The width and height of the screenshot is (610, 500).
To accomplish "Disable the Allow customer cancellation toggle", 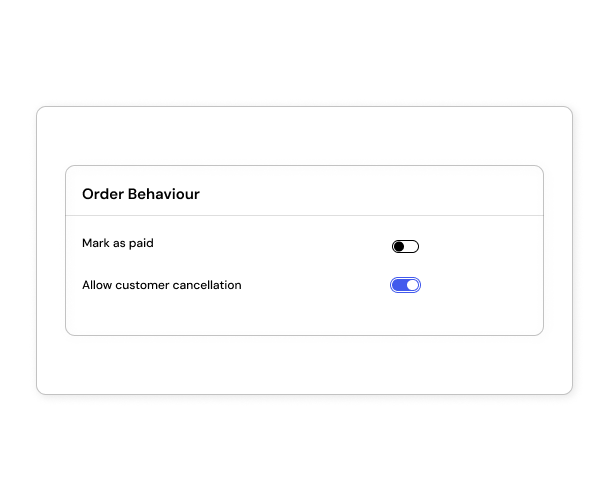I will [405, 285].
